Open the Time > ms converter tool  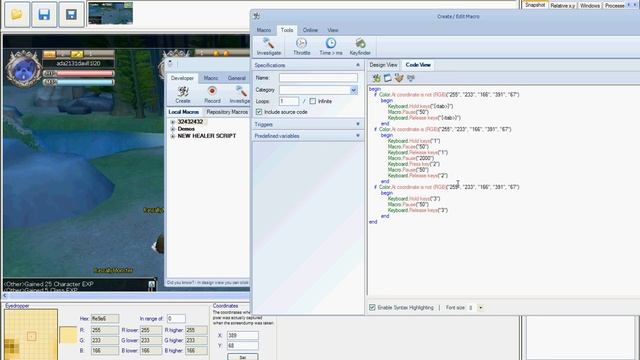331,47
